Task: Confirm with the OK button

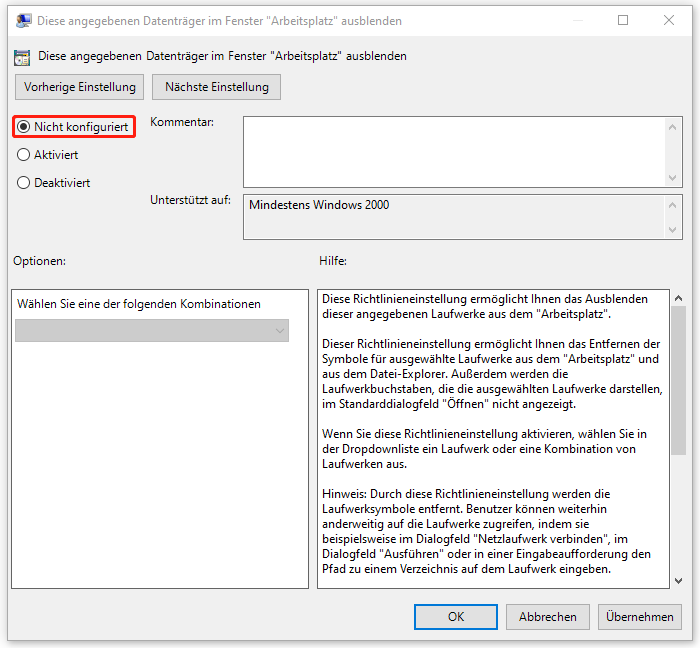Action: pos(456,617)
